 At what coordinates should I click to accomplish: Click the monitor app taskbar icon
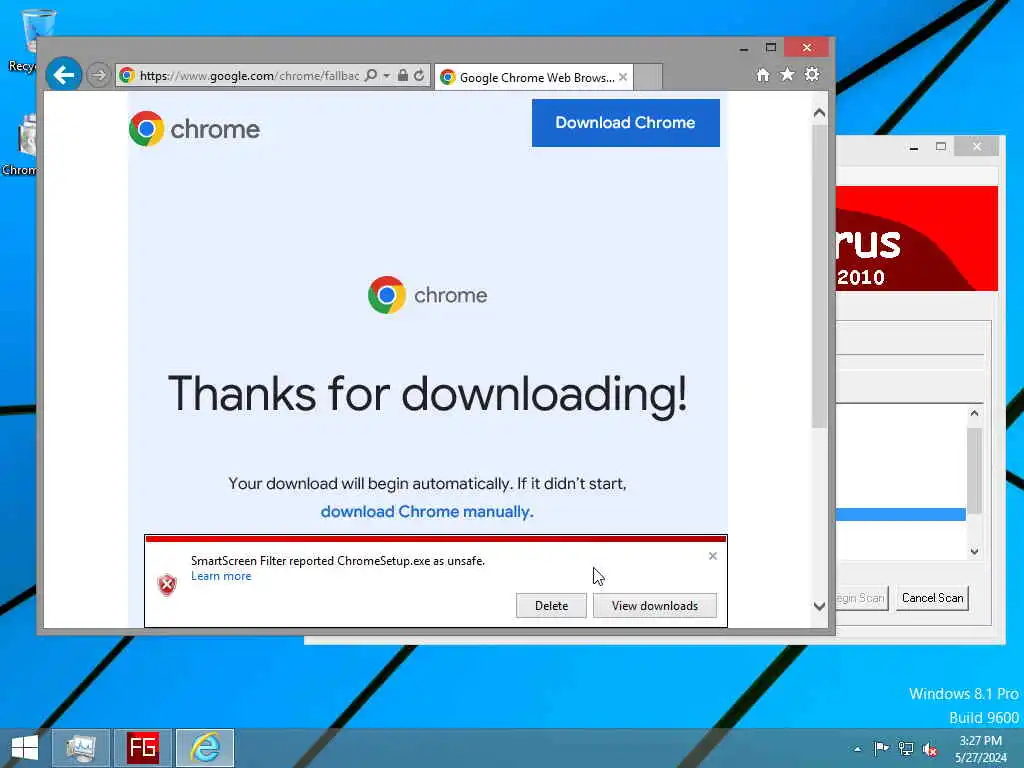pos(80,748)
